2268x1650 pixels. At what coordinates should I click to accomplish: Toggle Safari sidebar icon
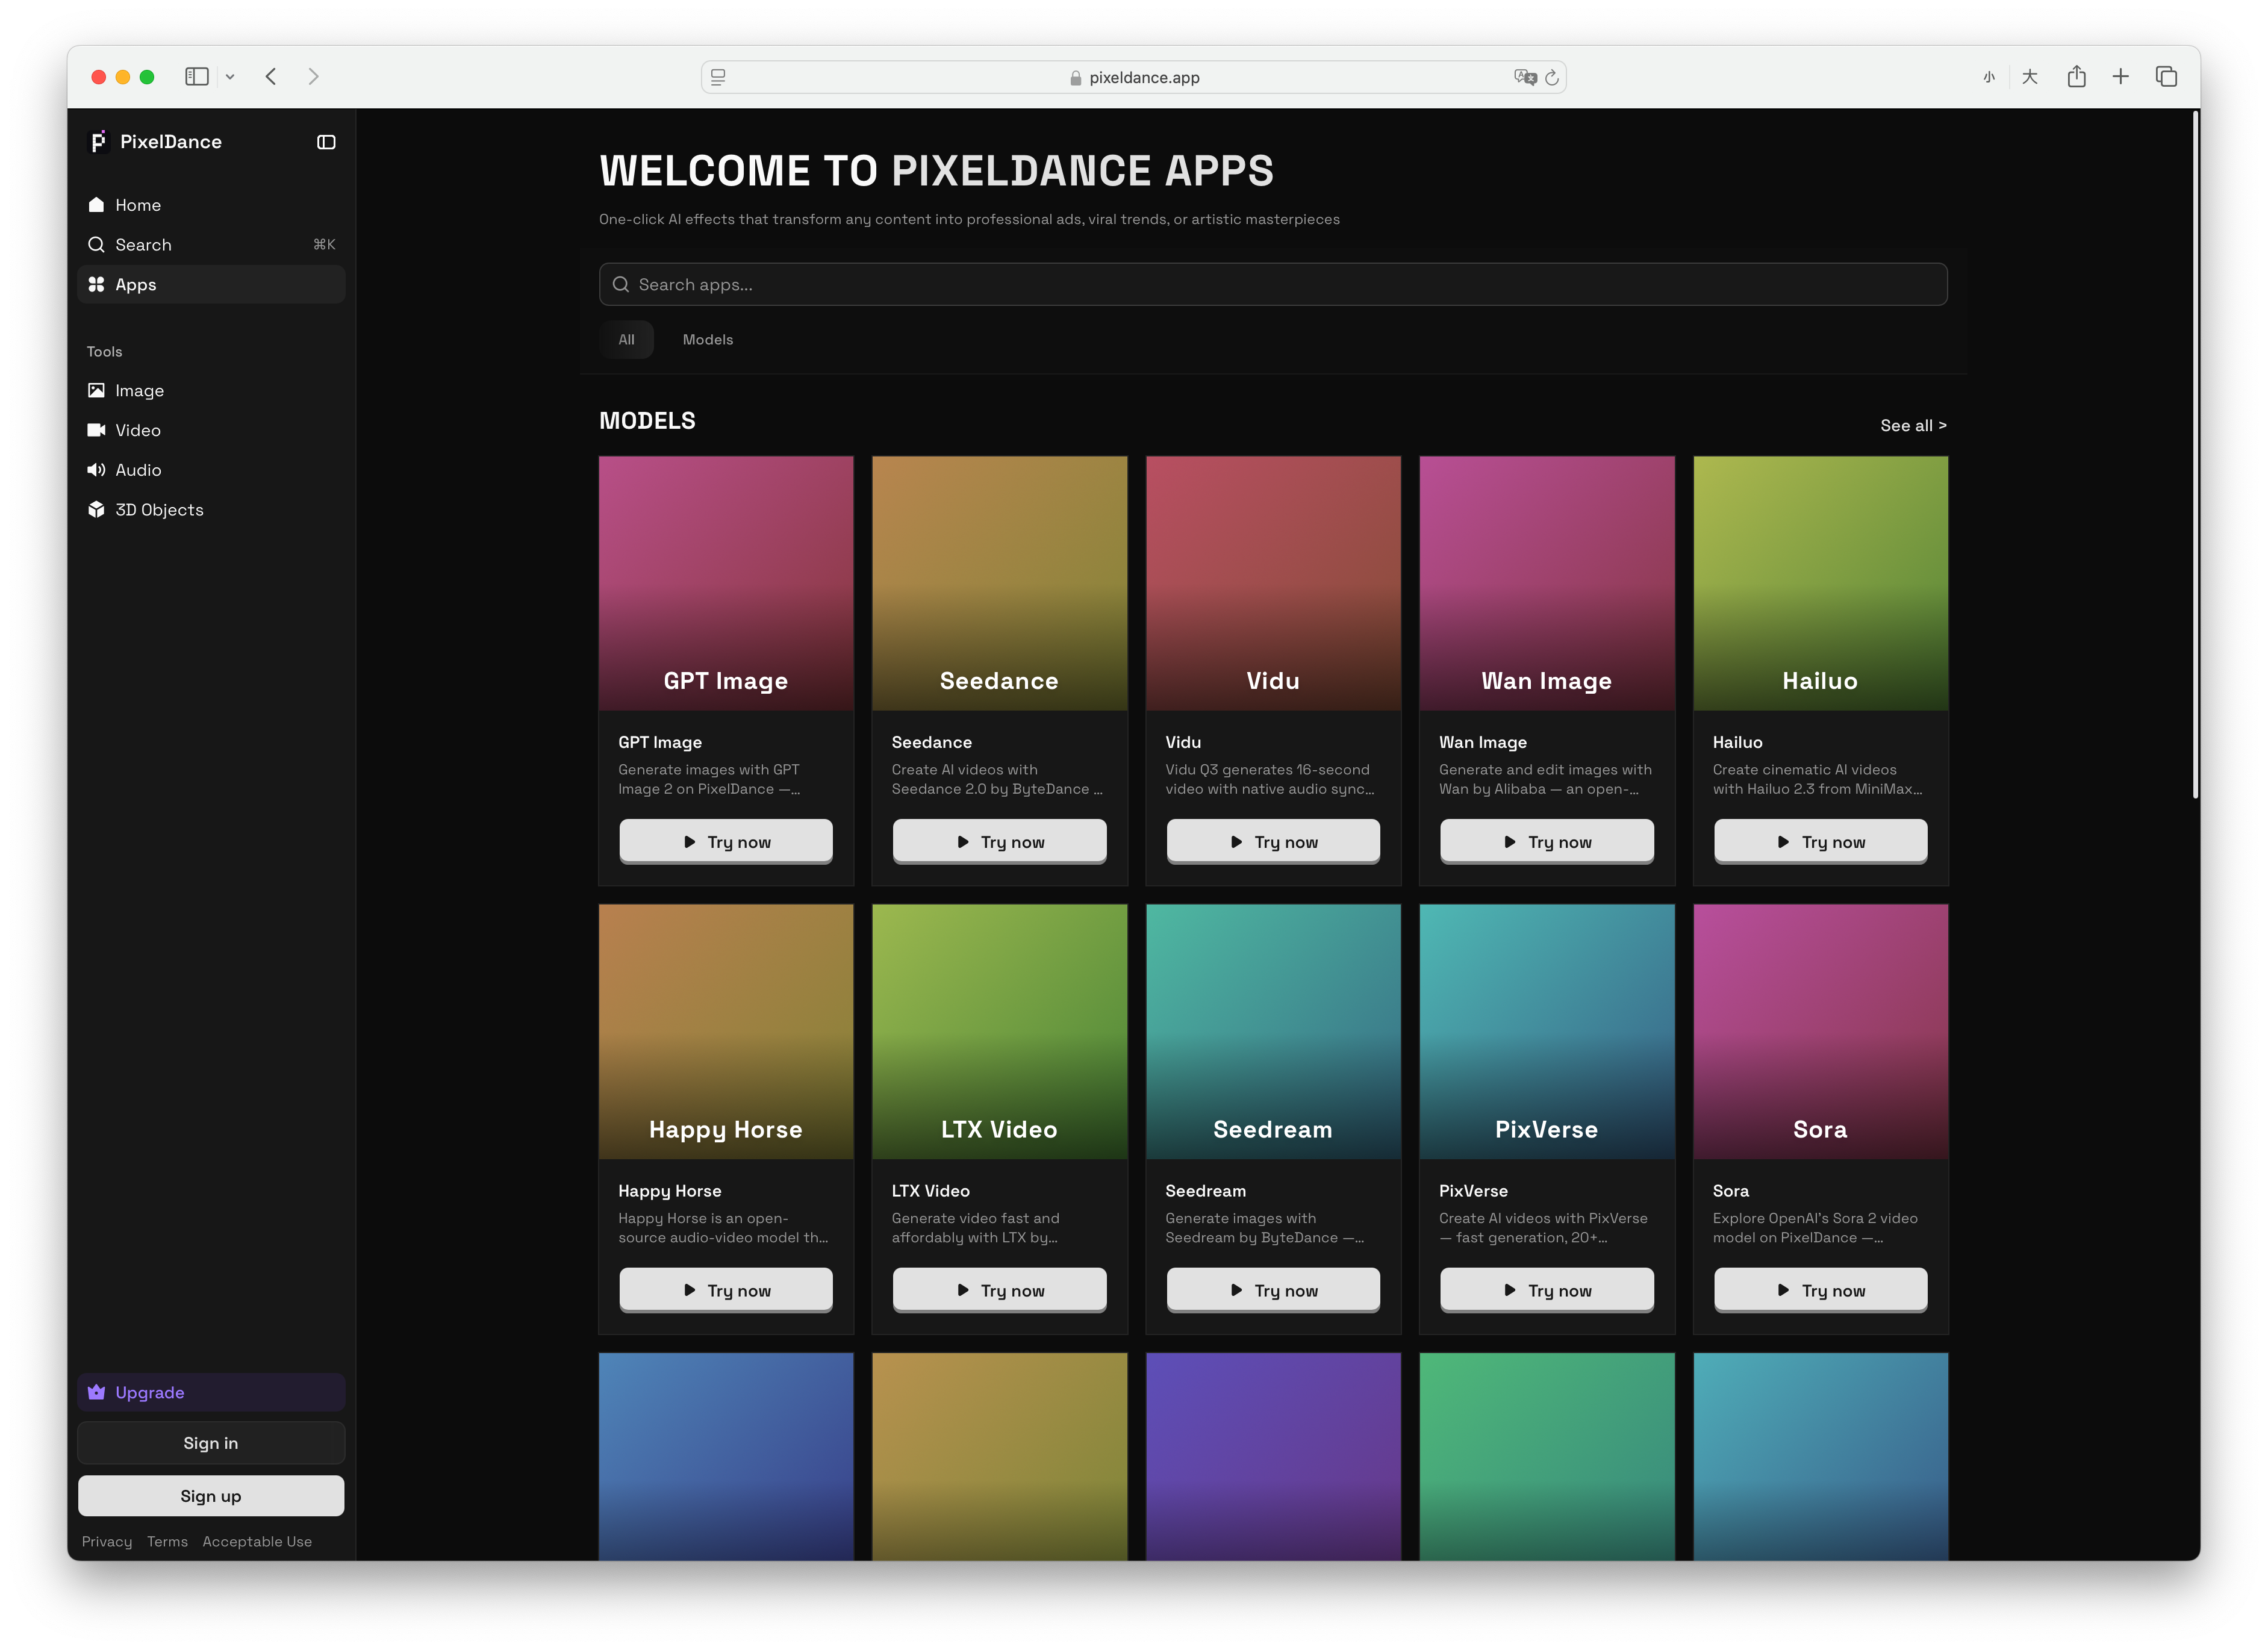point(197,77)
